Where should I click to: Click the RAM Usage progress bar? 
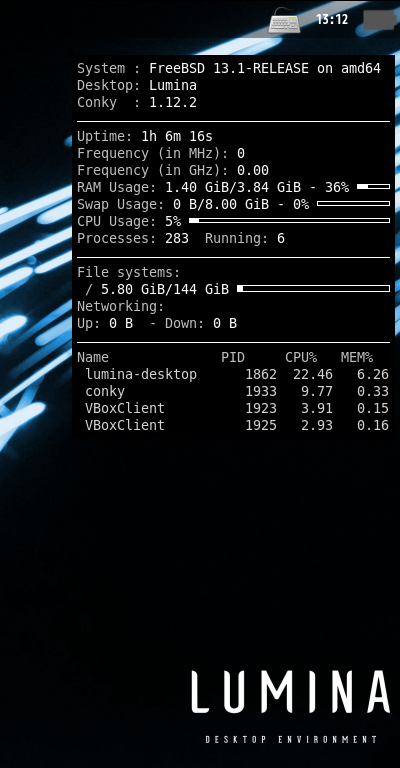pos(374,187)
